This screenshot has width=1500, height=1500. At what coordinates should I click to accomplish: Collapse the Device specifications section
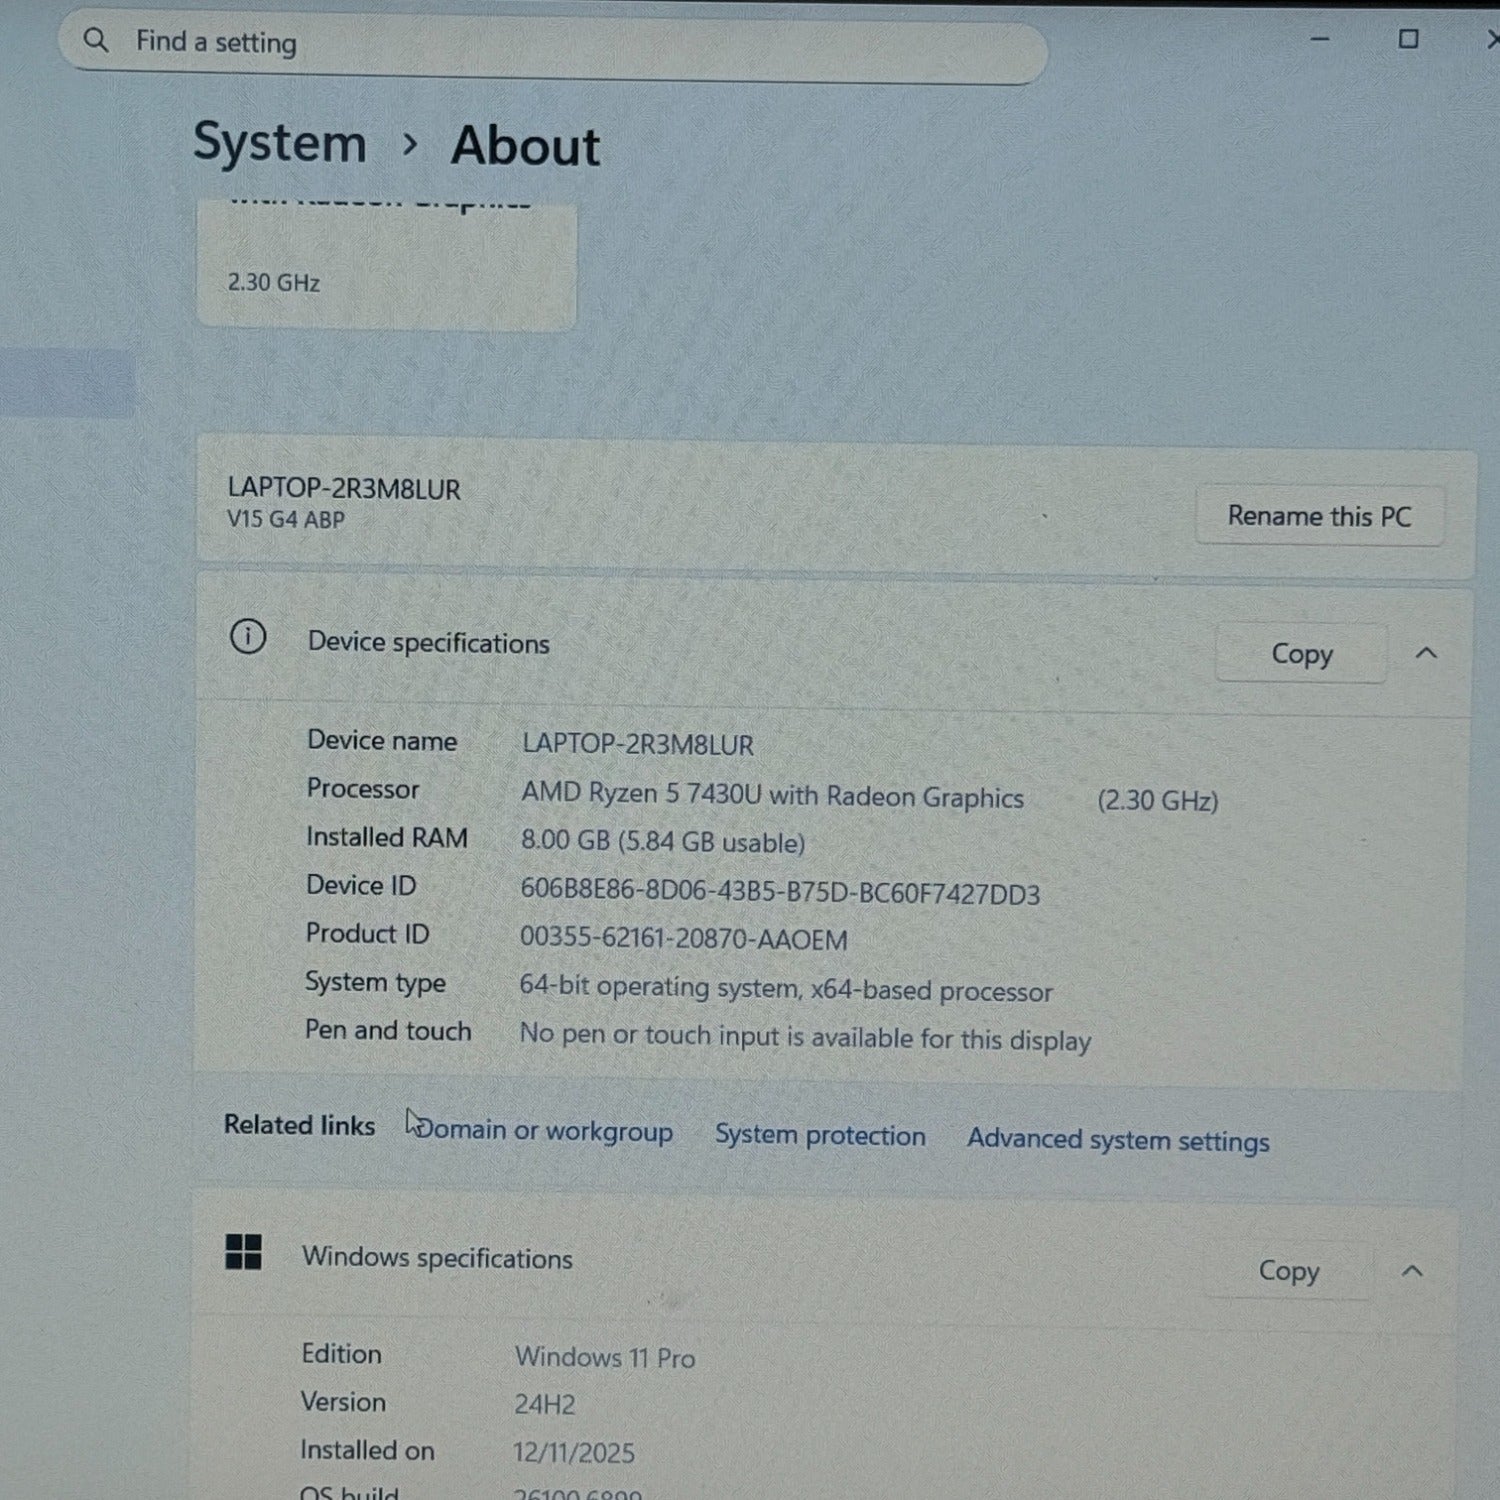(1426, 654)
